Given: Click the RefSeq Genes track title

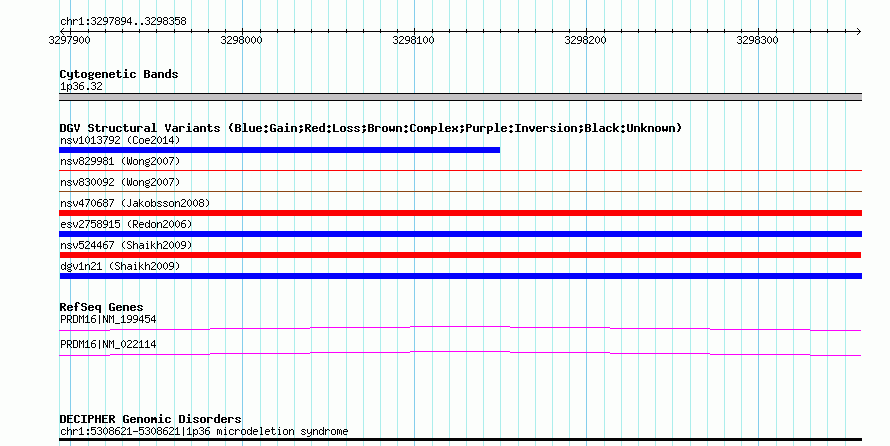Looking at the screenshot, I should coord(101,307).
